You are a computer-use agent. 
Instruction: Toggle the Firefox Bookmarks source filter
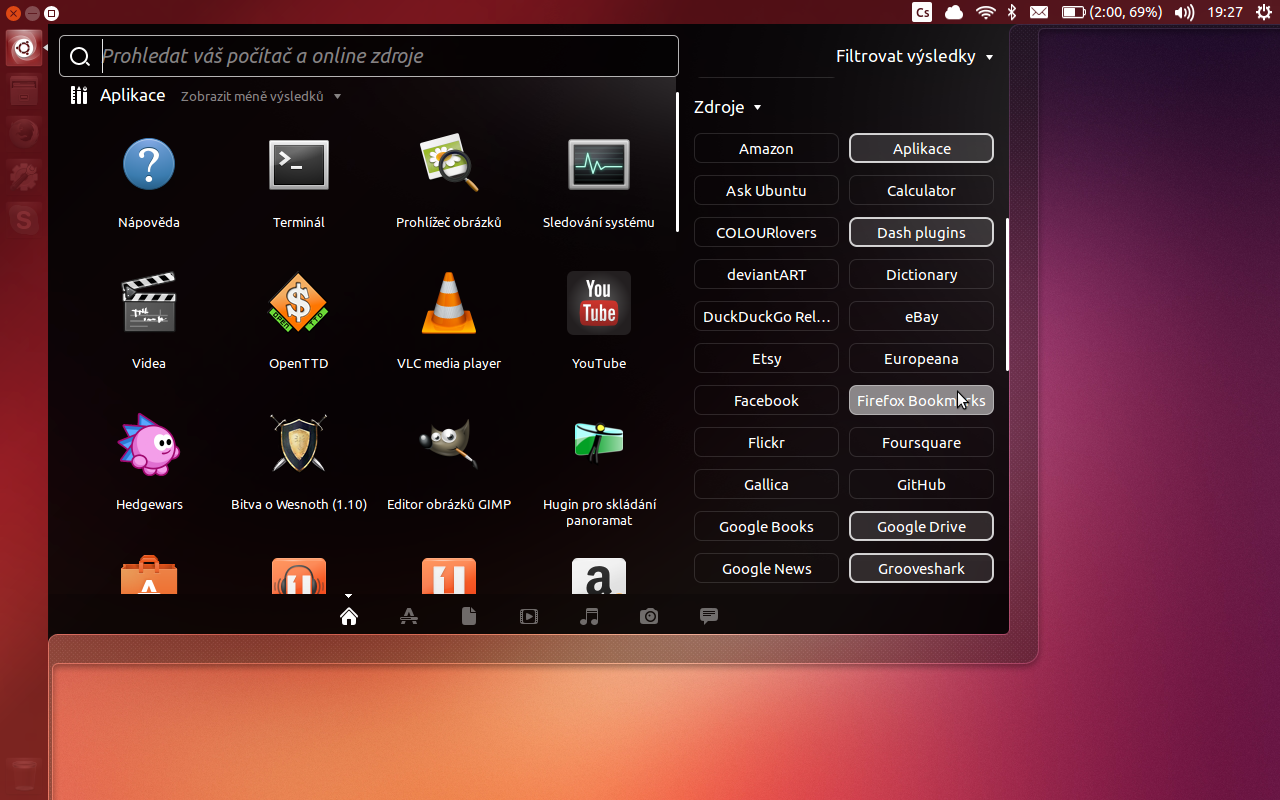[x=921, y=400]
